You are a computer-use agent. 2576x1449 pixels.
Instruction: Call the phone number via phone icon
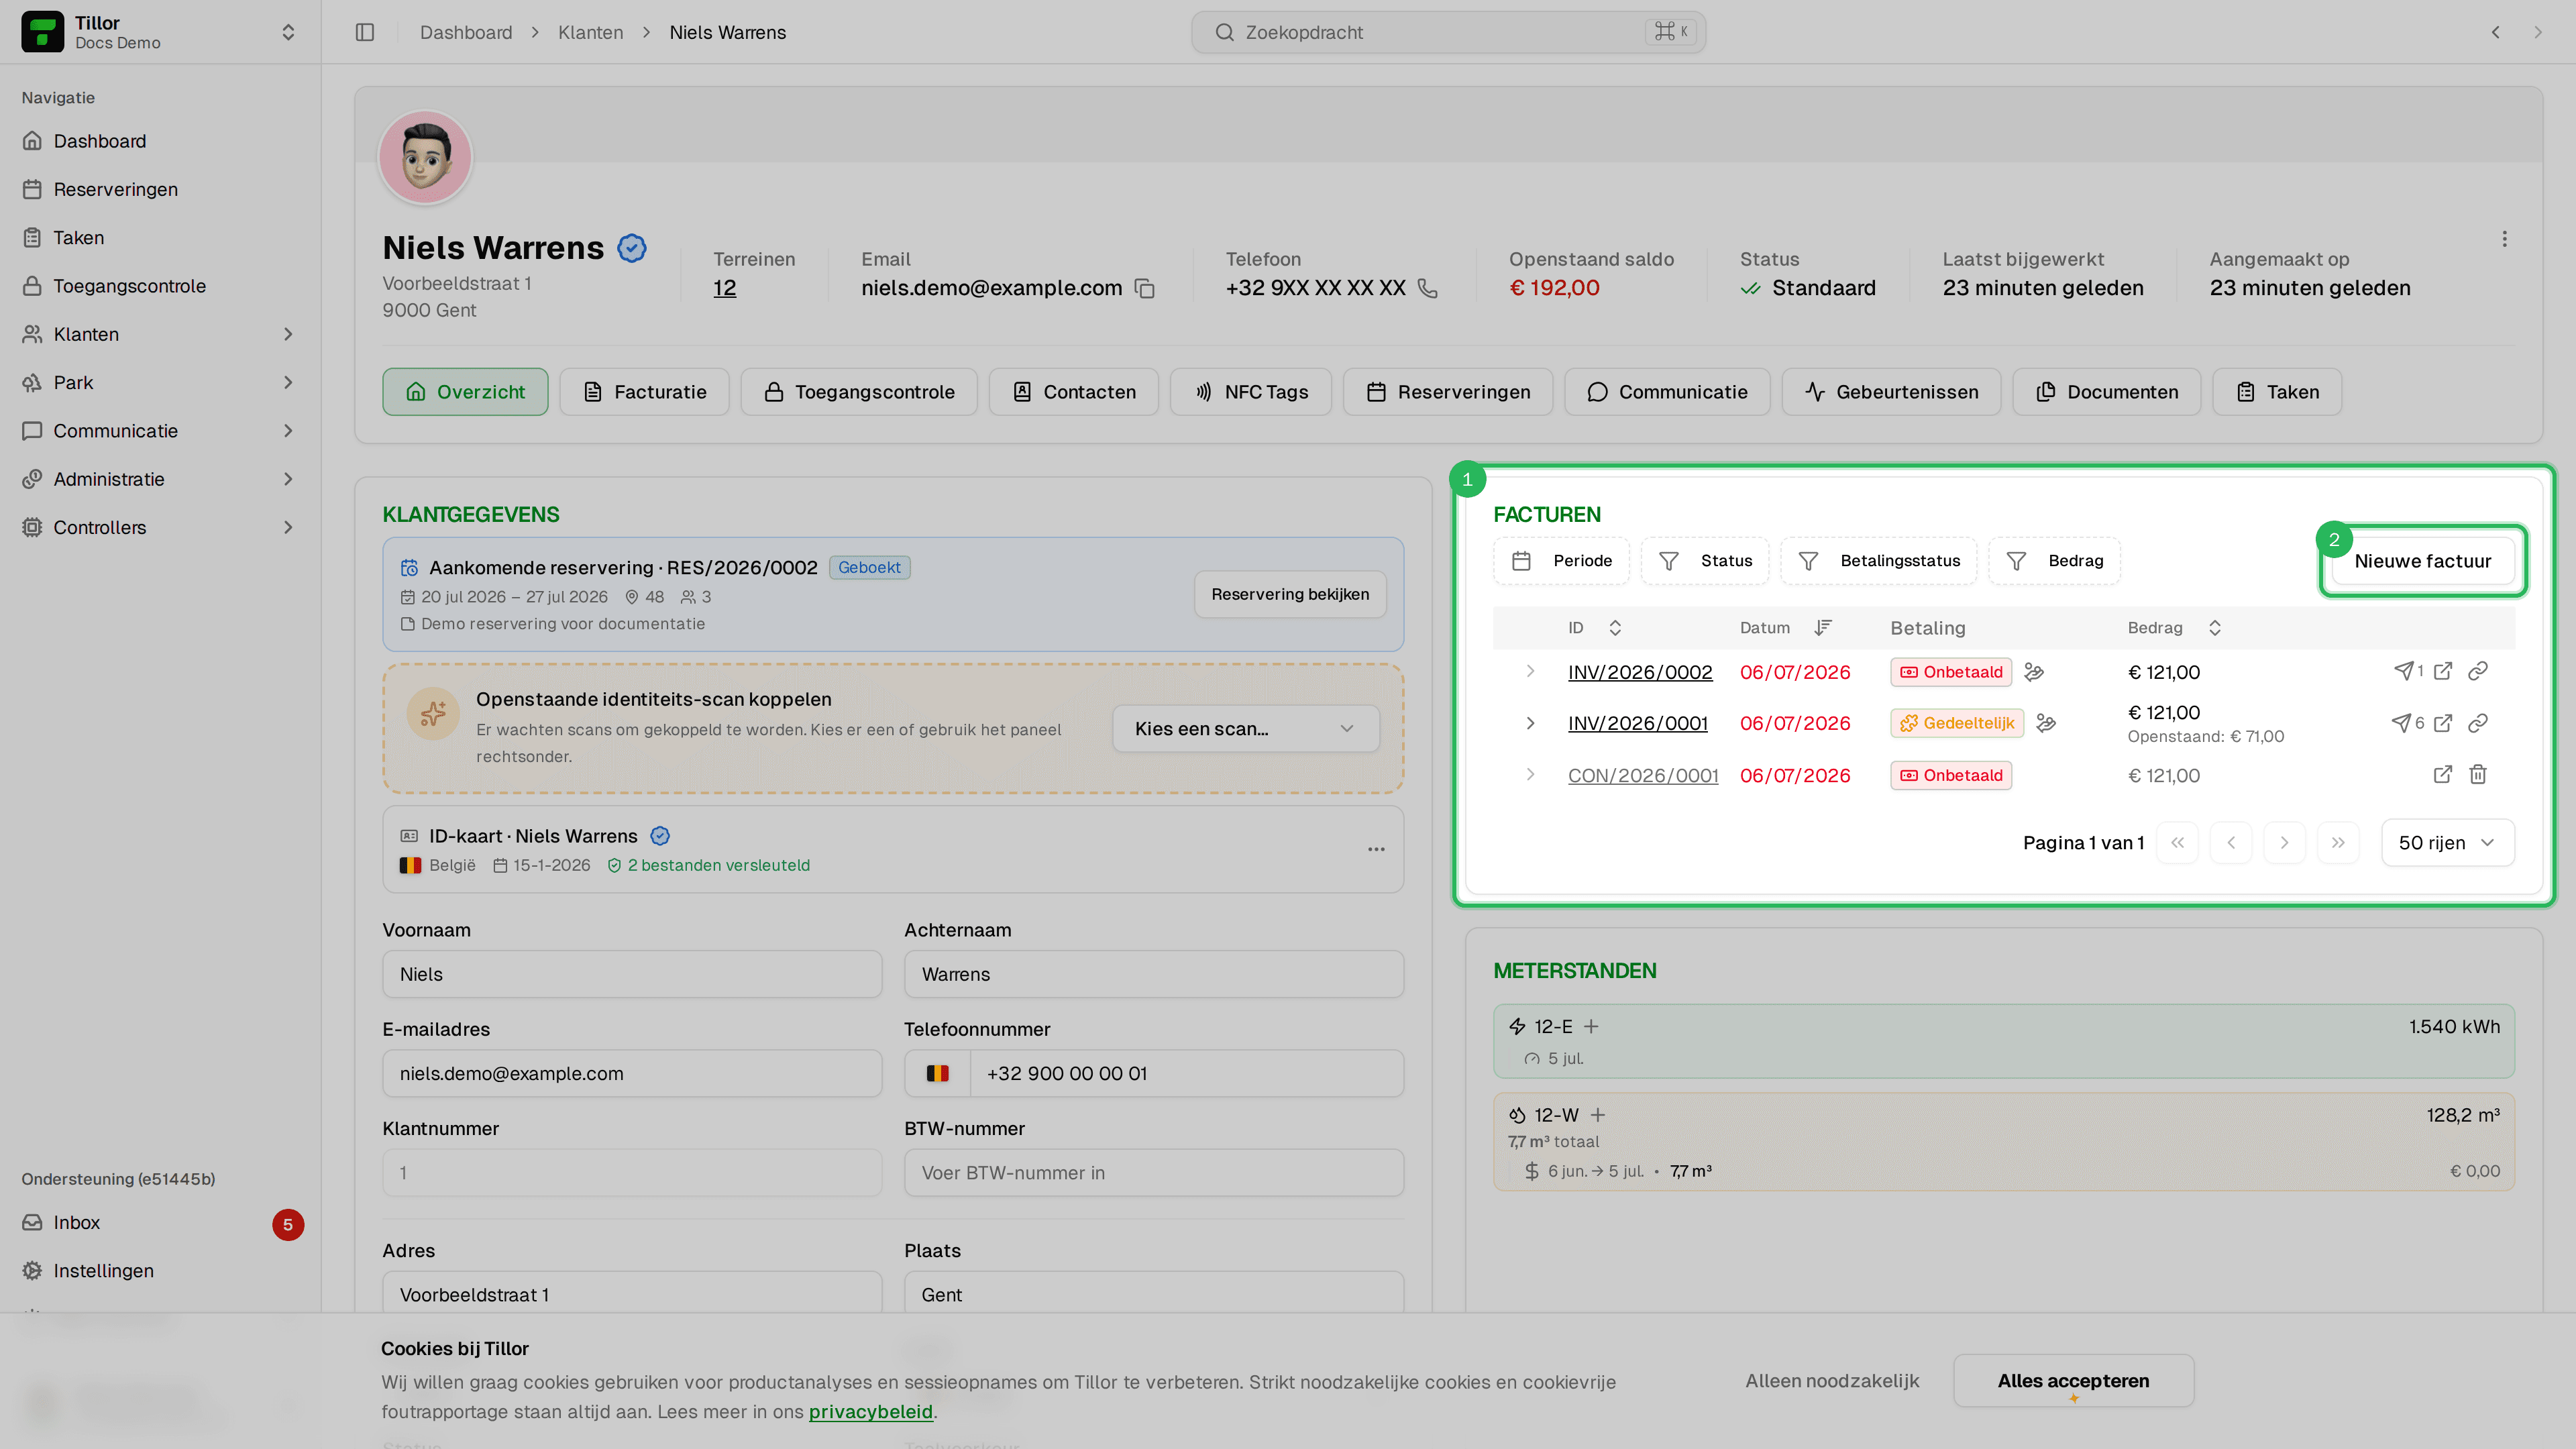click(x=1428, y=288)
